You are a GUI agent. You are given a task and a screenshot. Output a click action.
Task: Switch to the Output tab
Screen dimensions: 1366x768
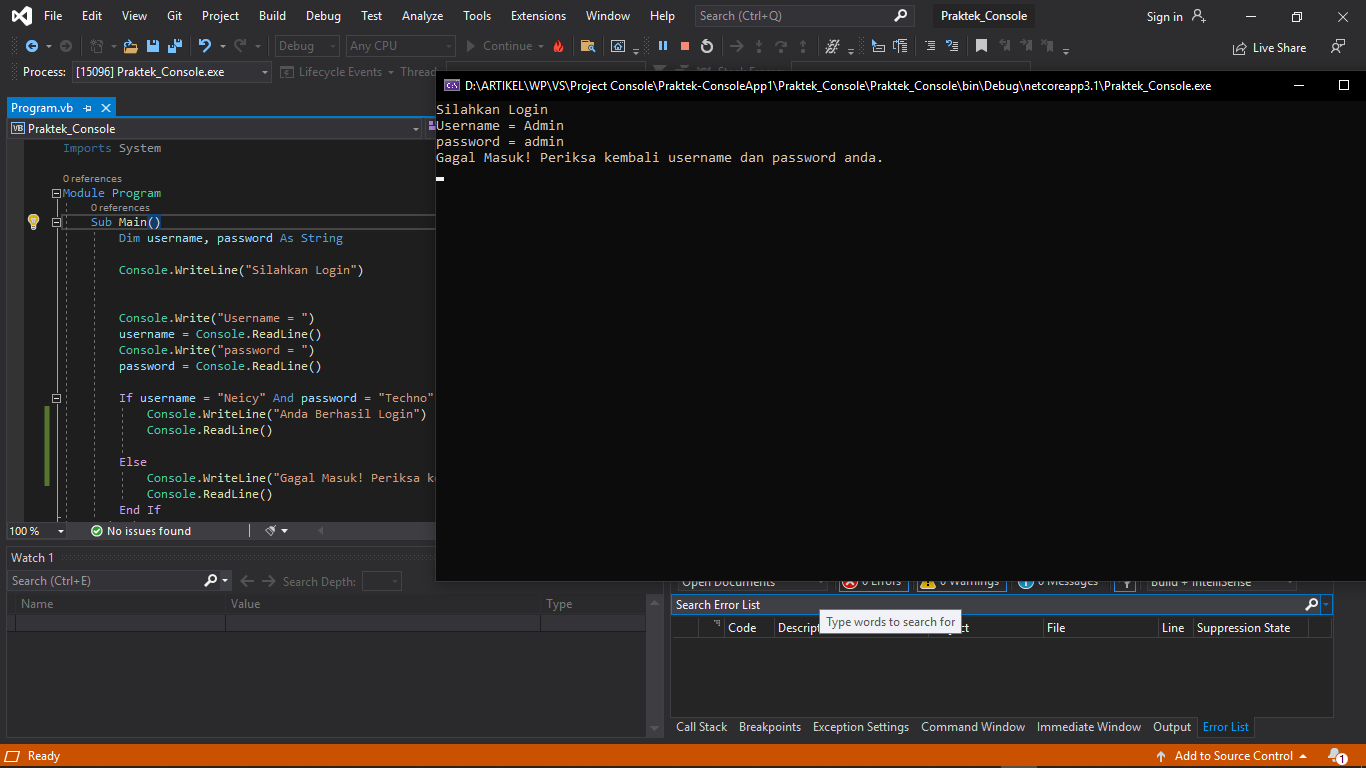(x=1172, y=727)
